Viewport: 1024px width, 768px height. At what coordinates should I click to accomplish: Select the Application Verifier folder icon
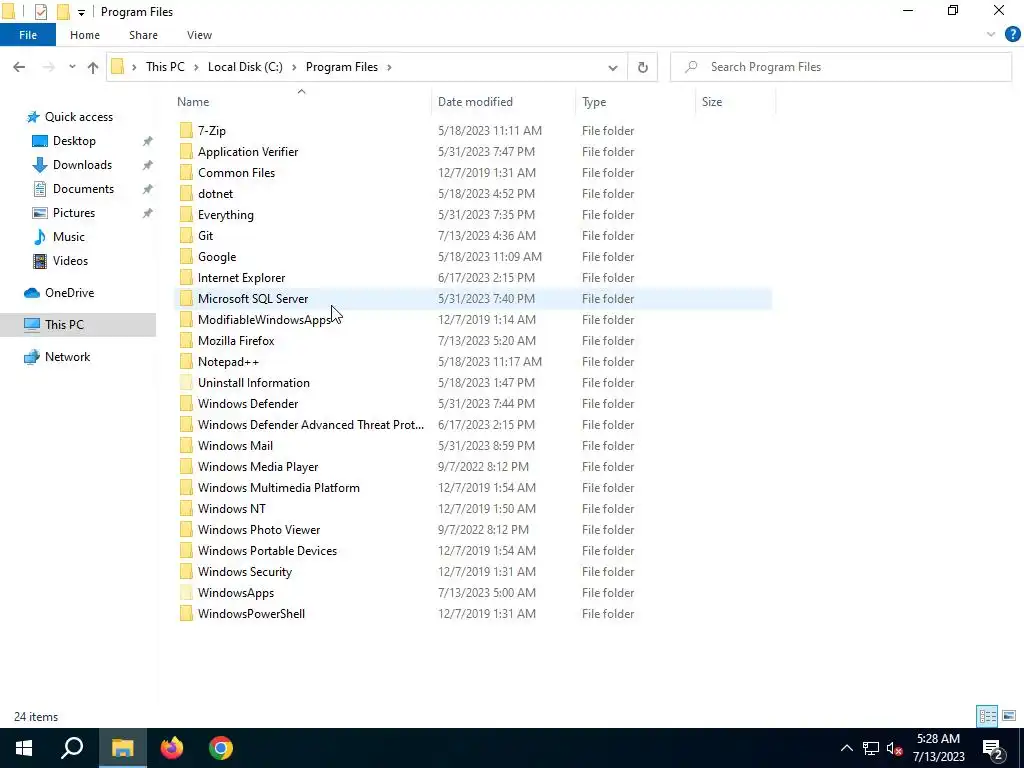click(x=186, y=152)
